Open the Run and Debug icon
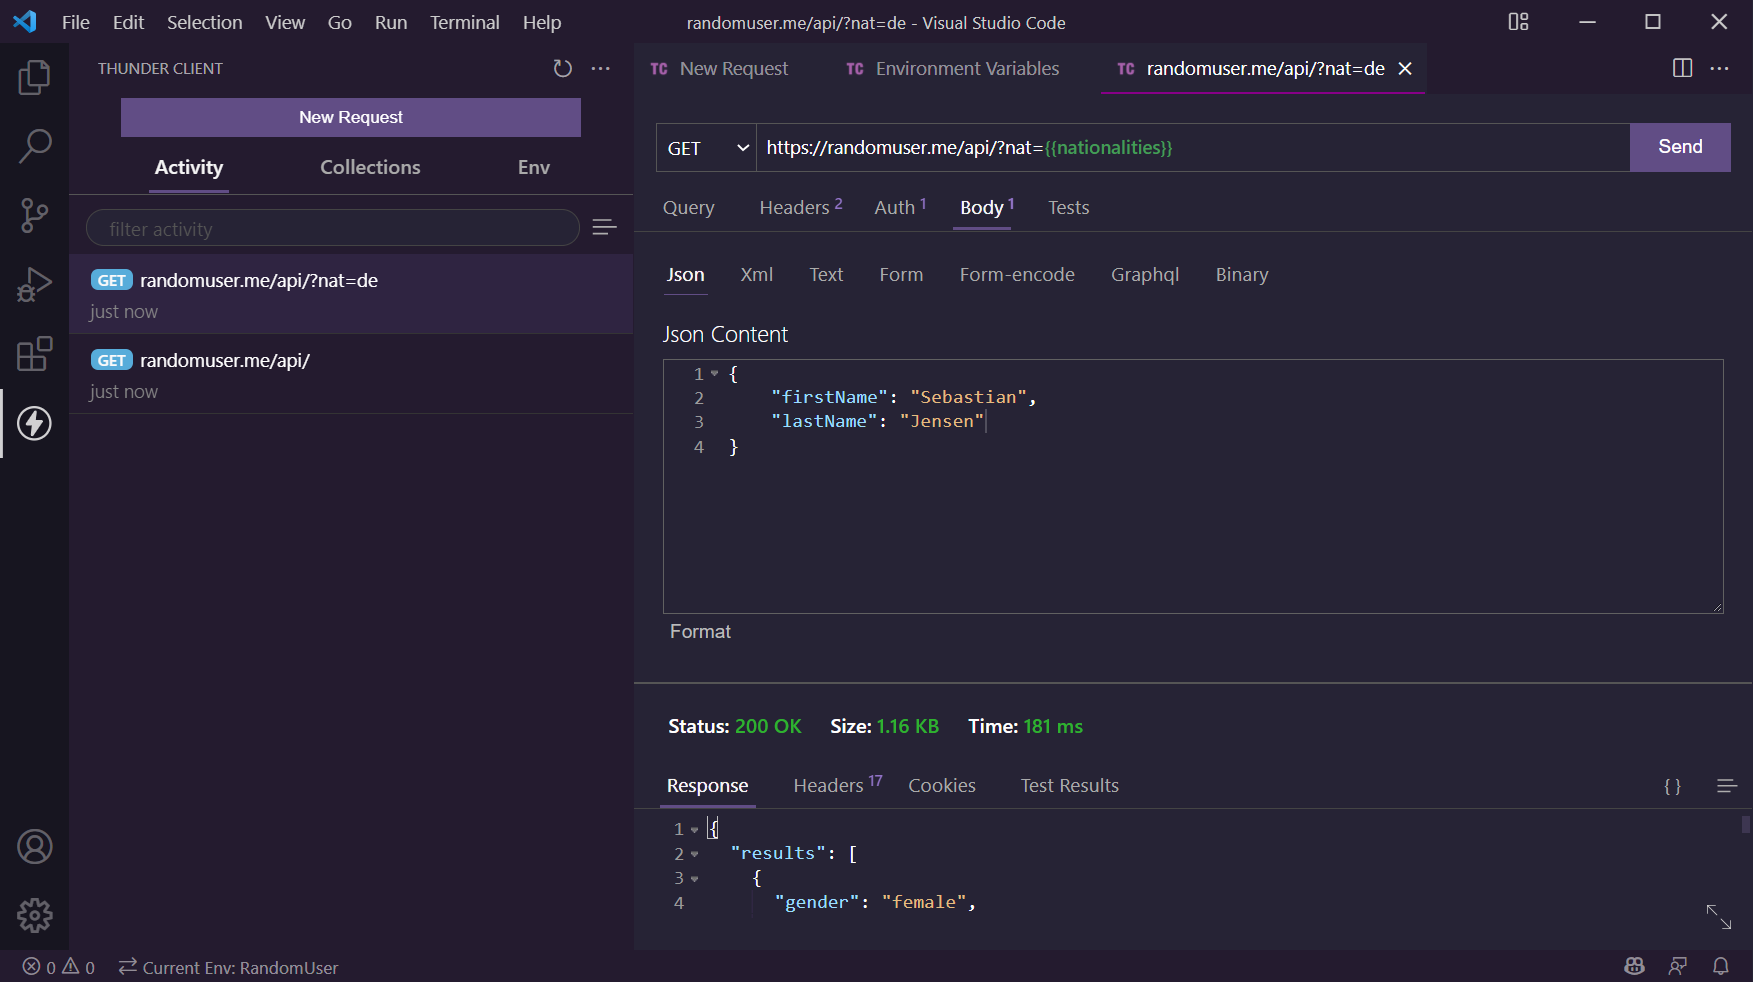 (x=34, y=285)
